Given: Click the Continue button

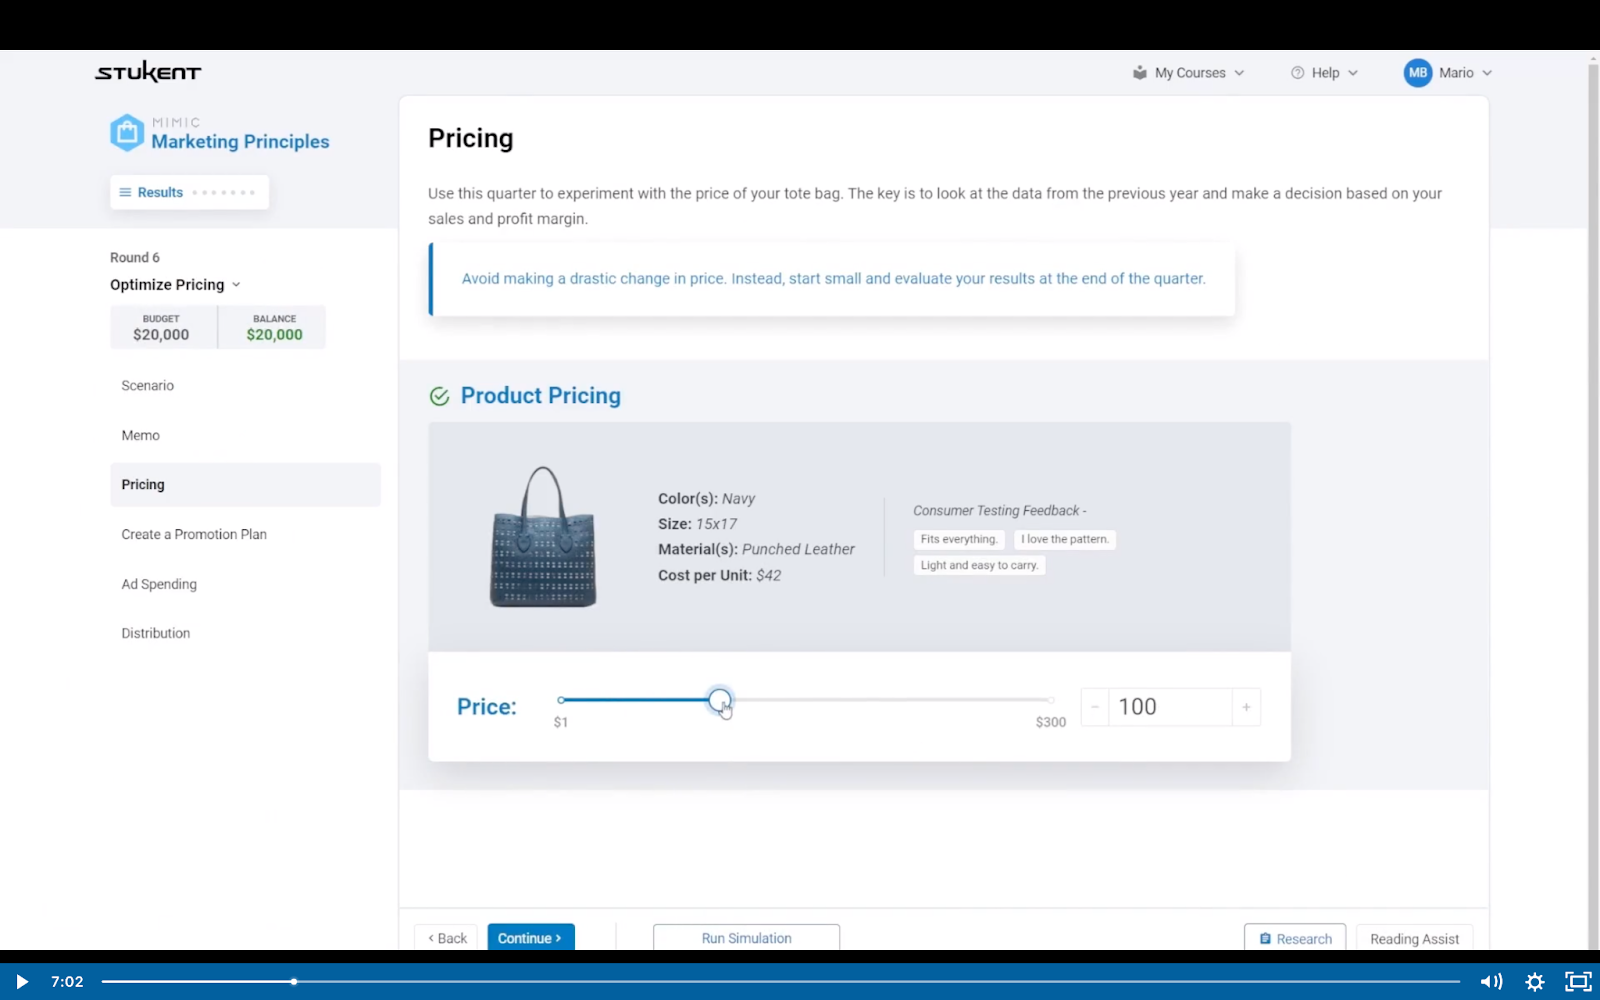Looking at the screenshot, I should [531, 938].
